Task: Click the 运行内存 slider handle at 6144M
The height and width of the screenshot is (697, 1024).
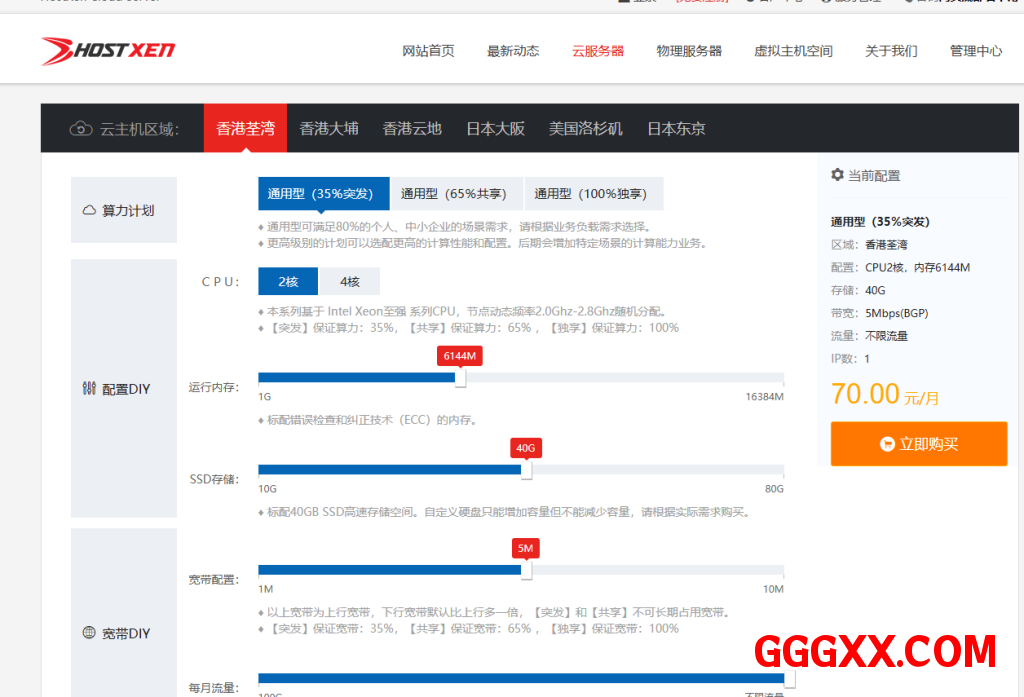Action: (x=460, y=379)
